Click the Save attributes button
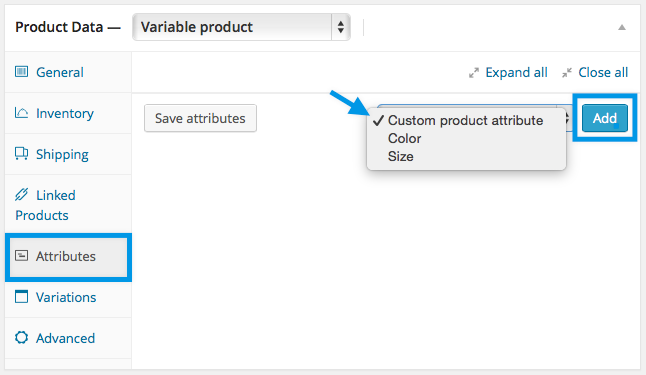646x375 pixels. [200, 118]
